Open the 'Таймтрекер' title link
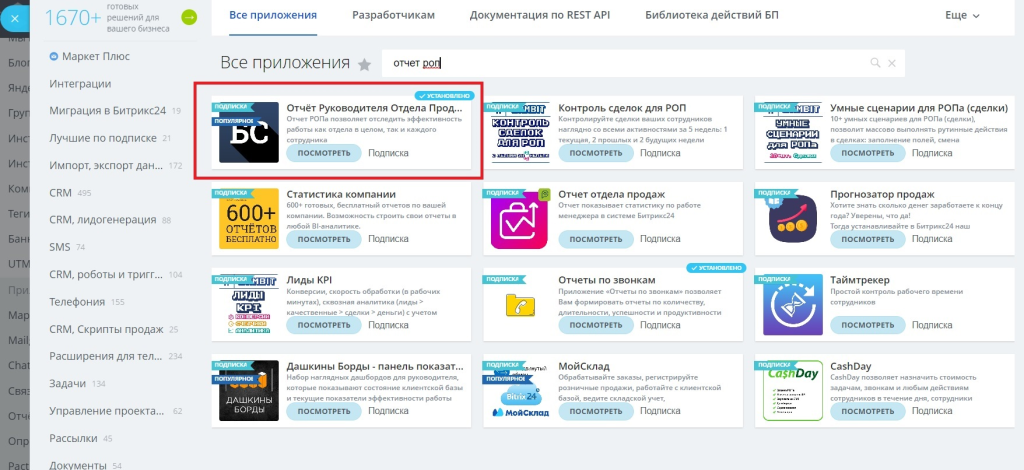 coord(860,280)
